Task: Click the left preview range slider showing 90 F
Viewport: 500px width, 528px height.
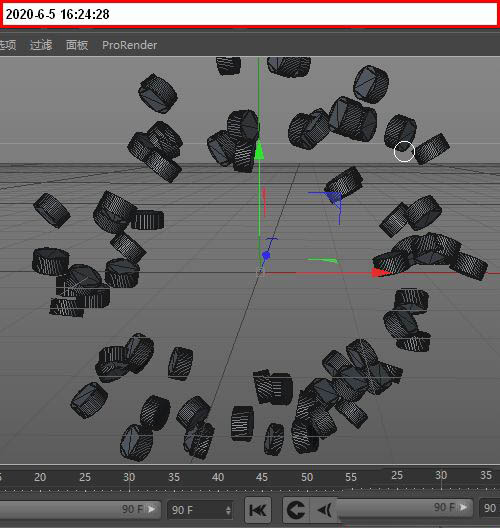Action: click(79, 509)
